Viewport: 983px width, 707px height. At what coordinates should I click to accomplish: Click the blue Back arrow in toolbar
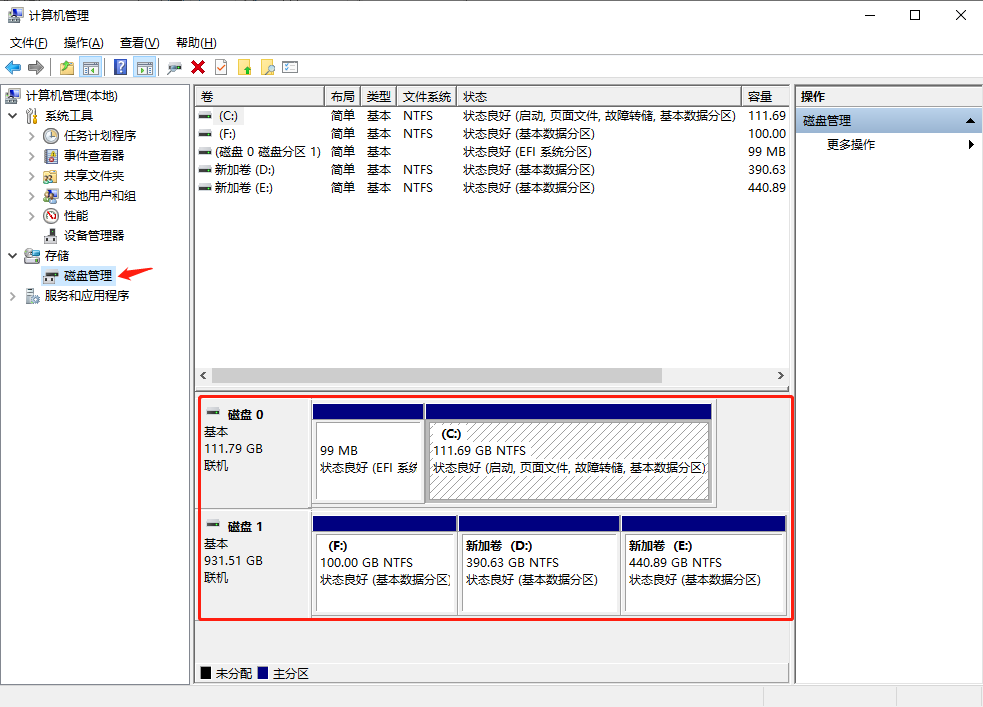click(13, 67)
